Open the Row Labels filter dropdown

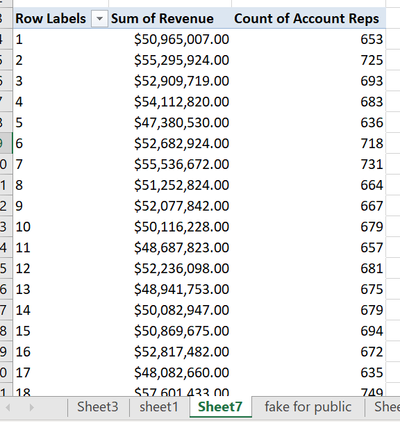coord(99,19)
